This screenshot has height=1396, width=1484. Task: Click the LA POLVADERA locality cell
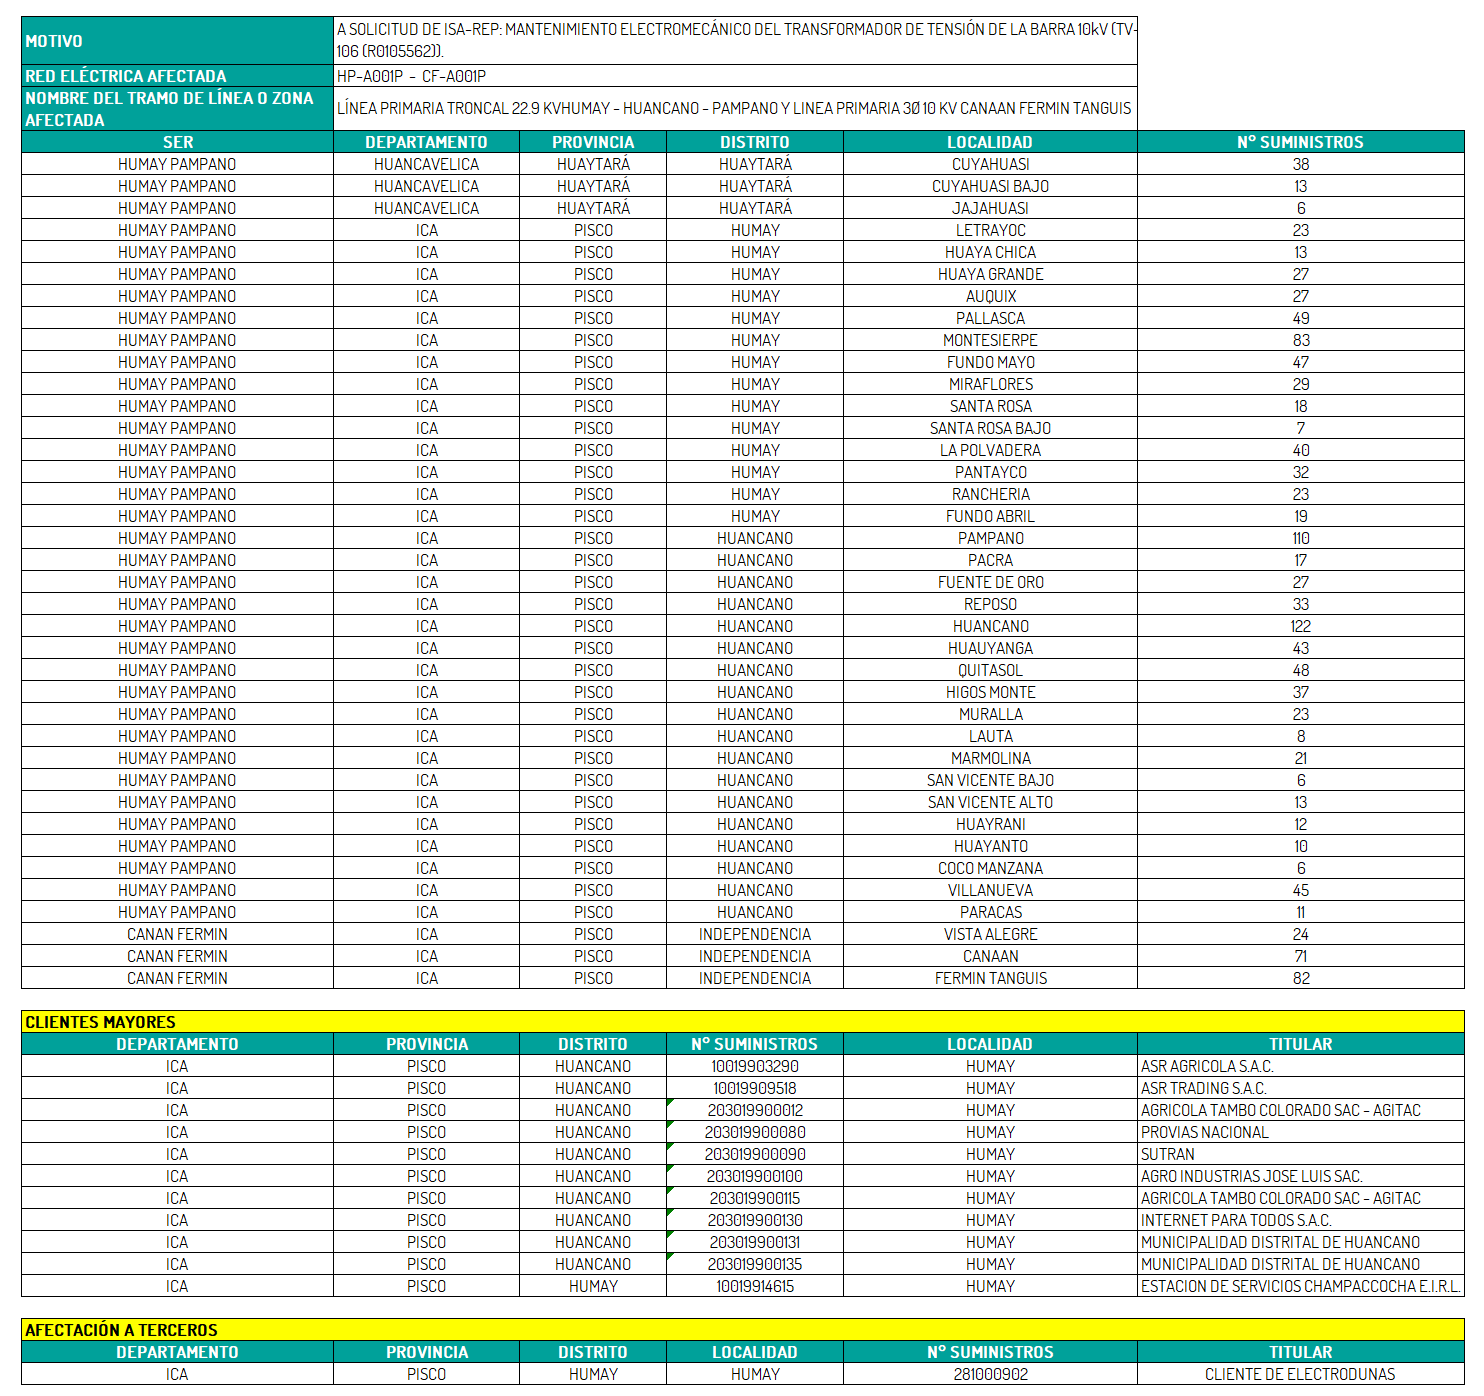990,450
